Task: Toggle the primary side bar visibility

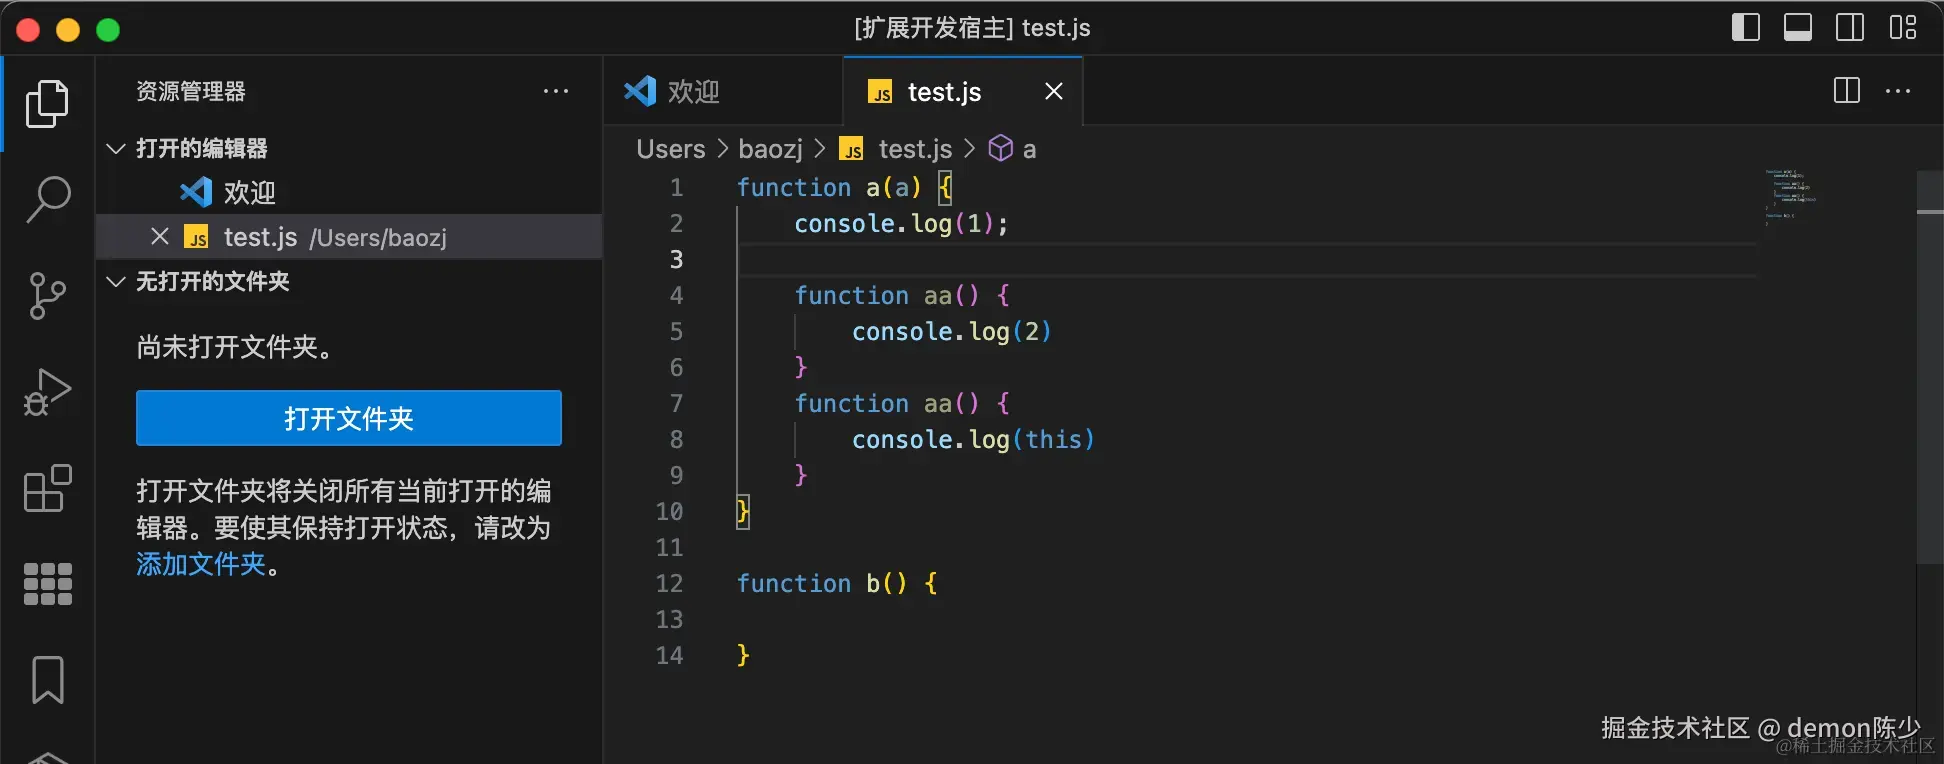Action: [x=1745, y=27]
